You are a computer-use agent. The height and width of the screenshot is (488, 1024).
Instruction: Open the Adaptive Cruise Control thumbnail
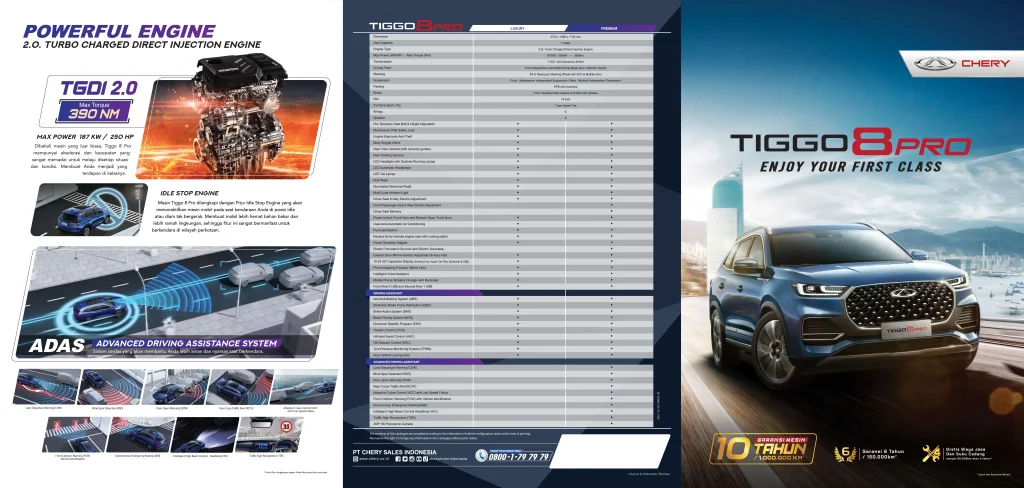[303, 387]
